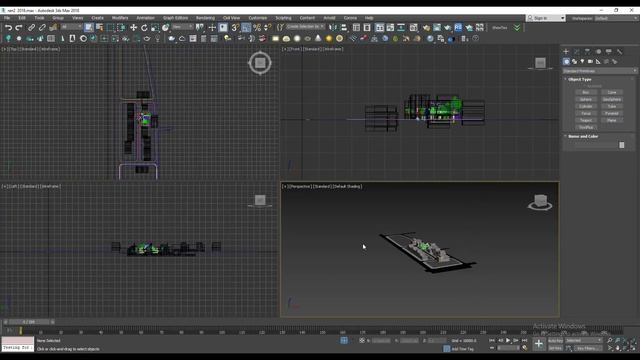The image size is (640, 360).
Task: Select the Select and Link tool
Action: coord(31,28)
